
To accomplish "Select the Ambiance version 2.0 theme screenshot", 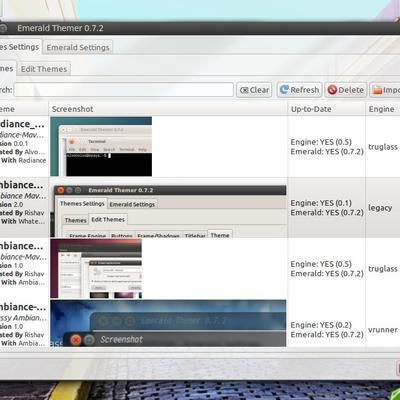I will point(168,211).
